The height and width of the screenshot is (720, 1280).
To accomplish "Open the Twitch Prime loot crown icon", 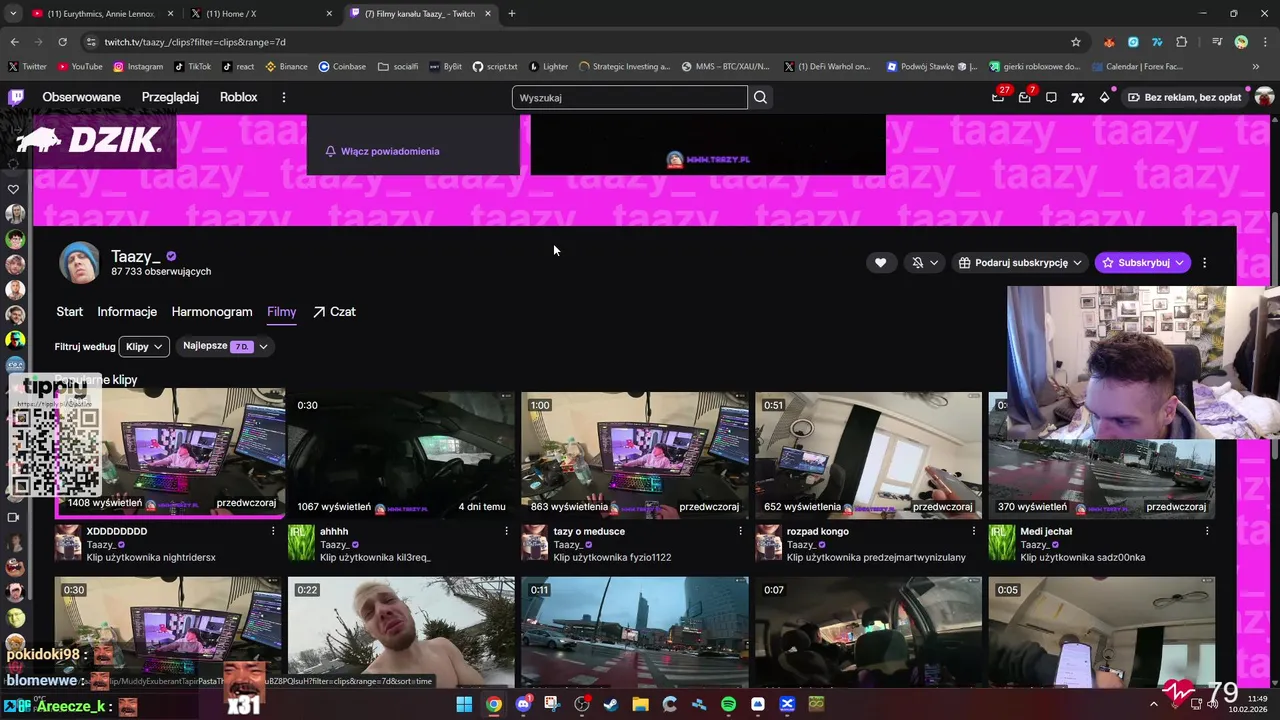I will click(997, 97).
